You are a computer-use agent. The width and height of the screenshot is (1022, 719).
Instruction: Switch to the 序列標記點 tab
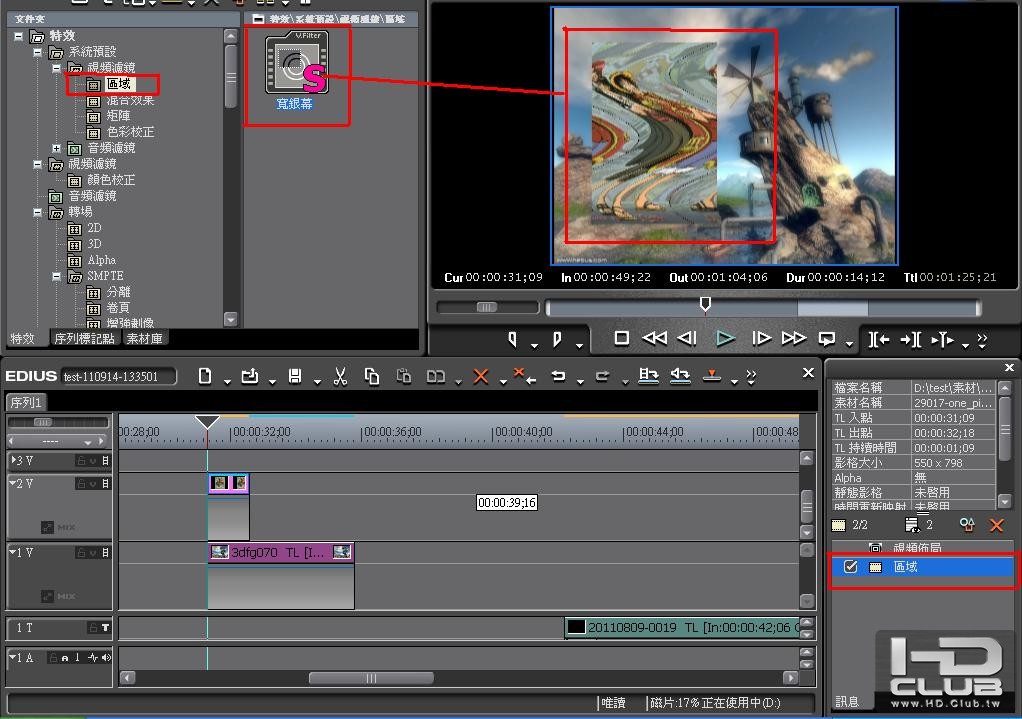pos(84,338)
